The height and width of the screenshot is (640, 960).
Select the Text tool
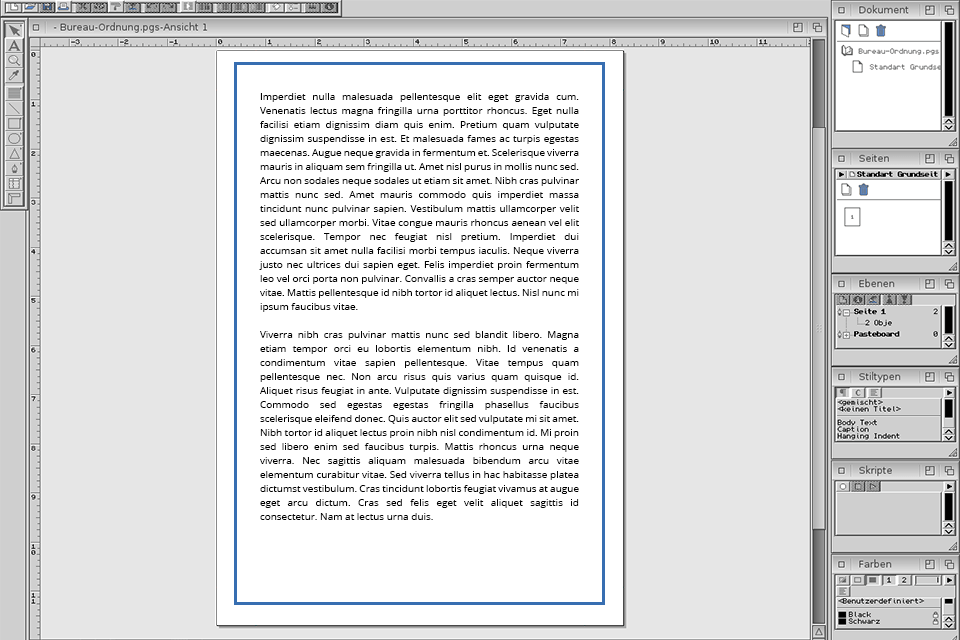14,45
